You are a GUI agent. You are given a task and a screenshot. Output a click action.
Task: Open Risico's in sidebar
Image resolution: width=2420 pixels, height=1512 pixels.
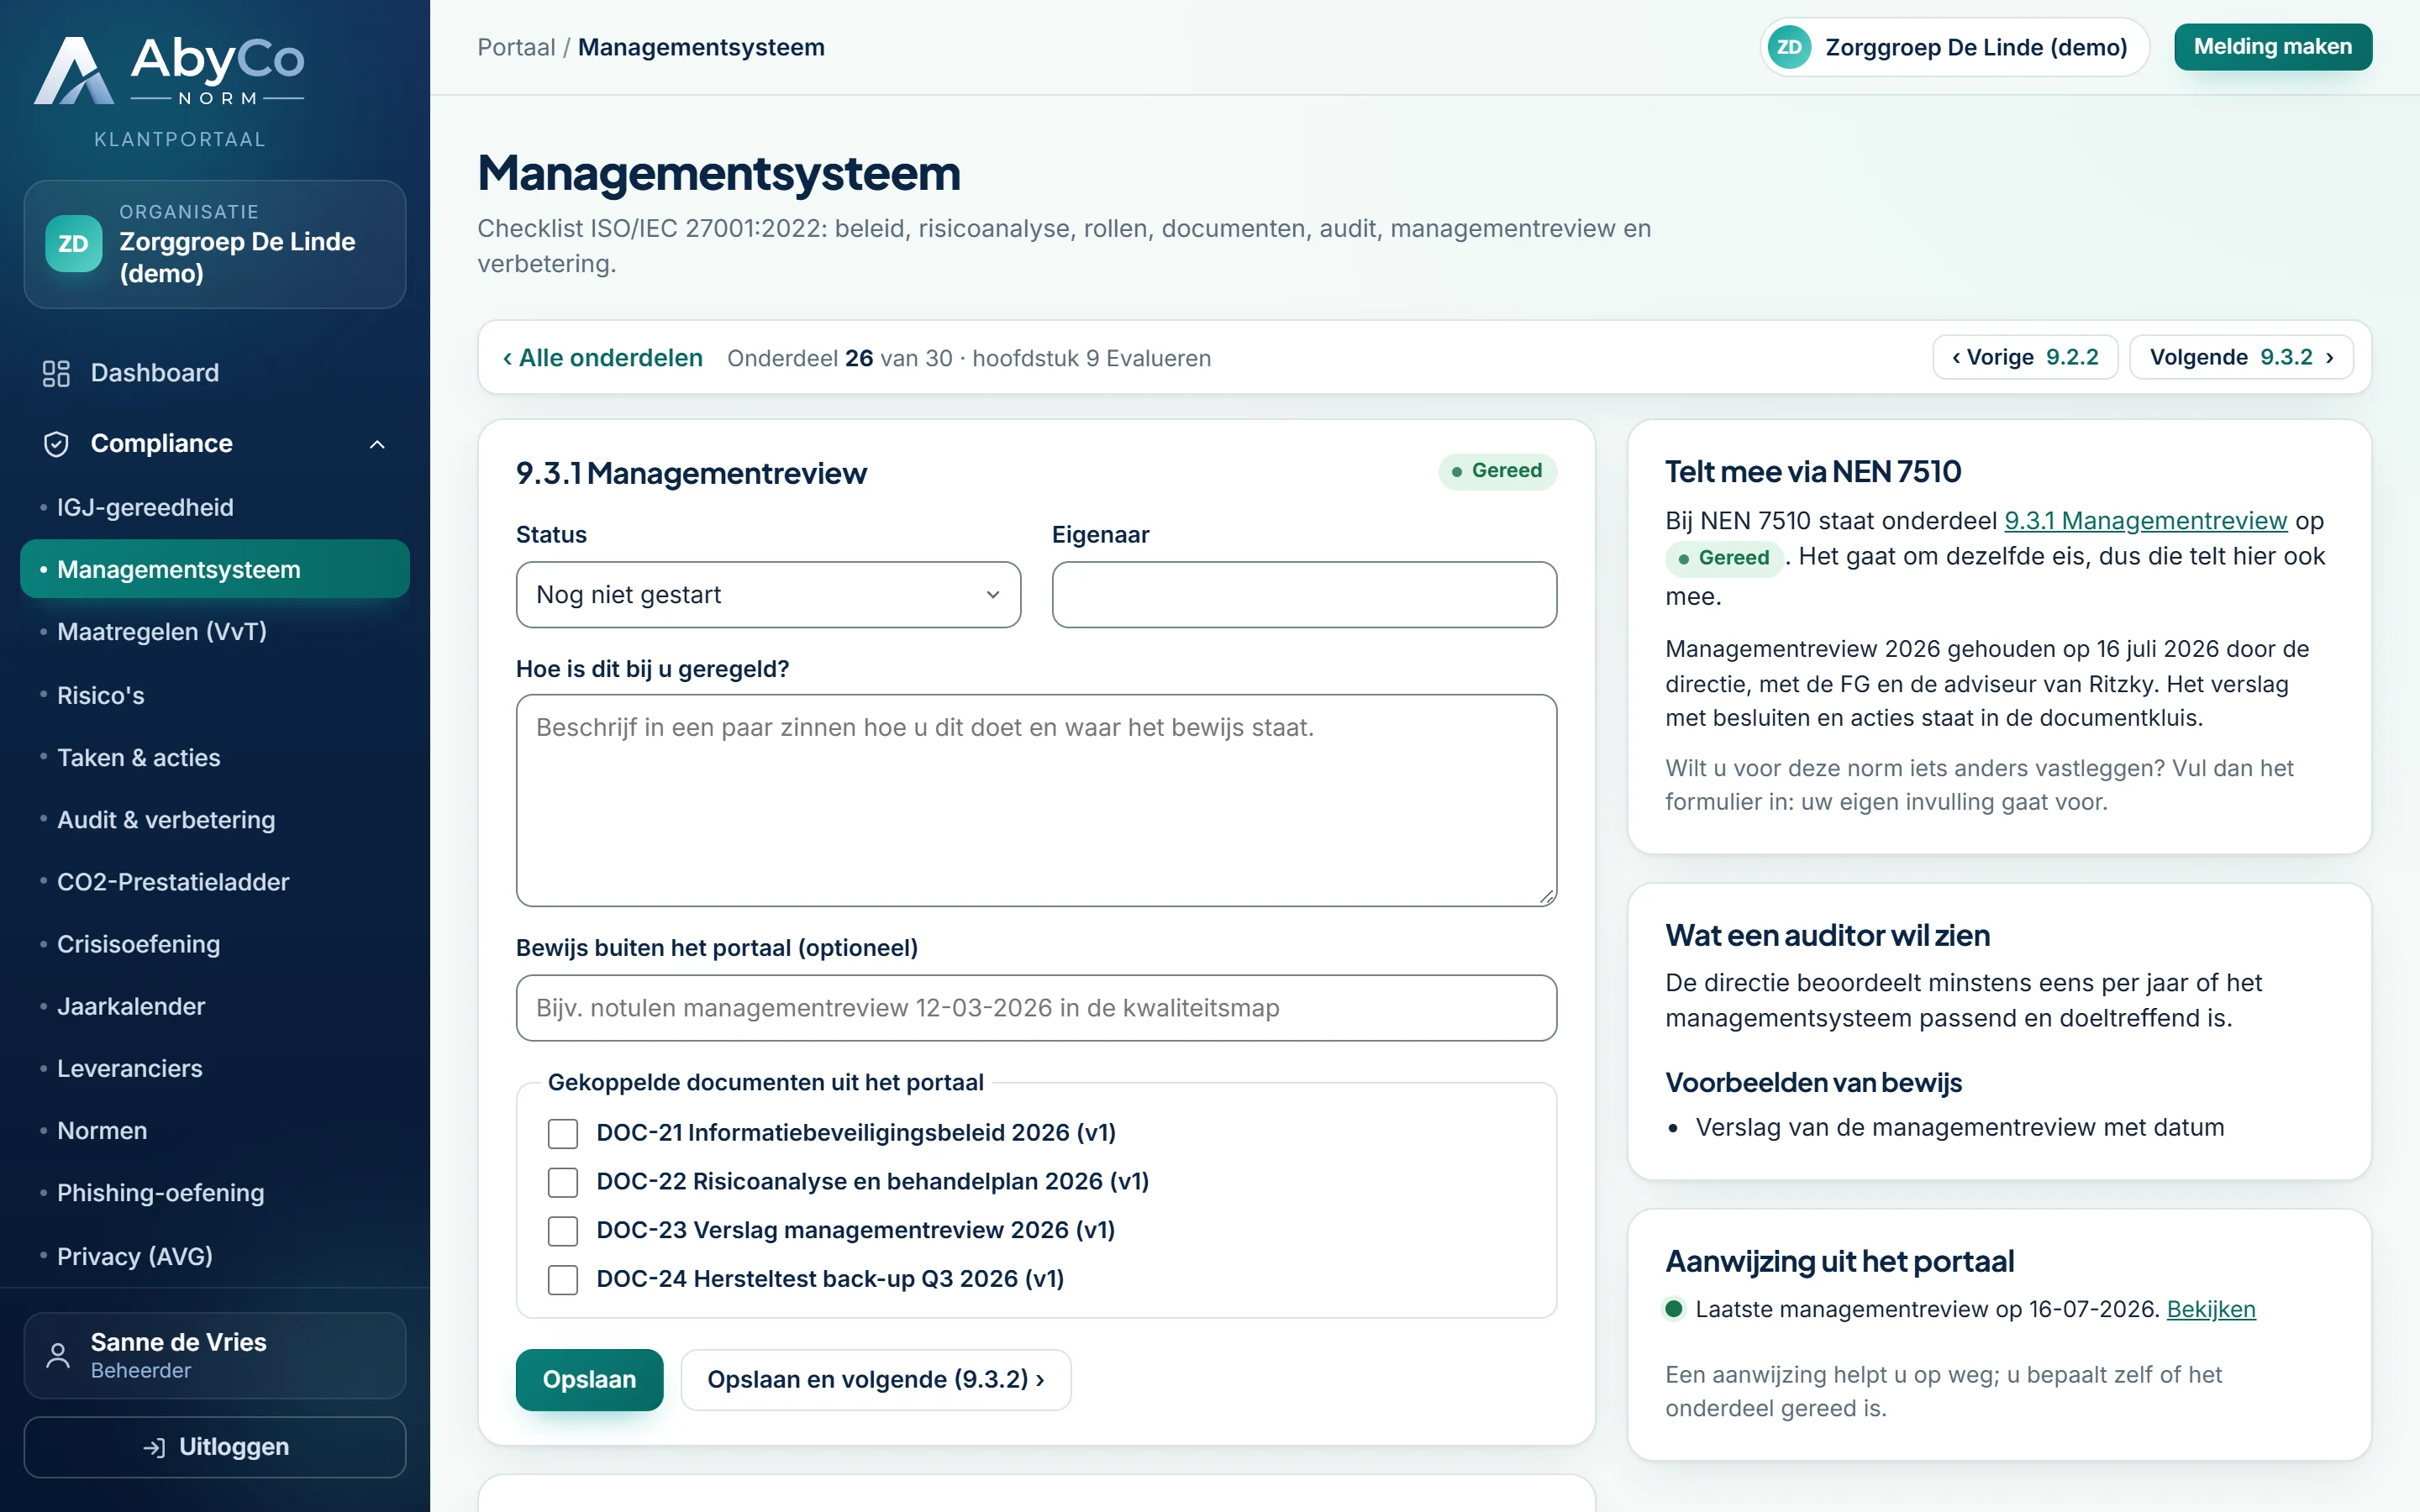click(215, 695)
